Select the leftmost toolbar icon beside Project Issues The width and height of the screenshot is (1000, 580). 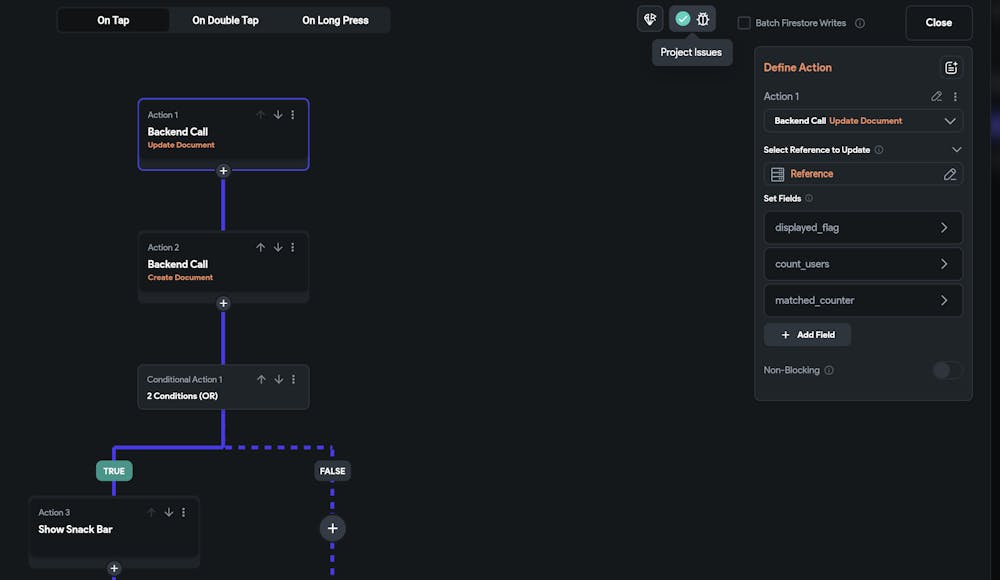[649, 18]
